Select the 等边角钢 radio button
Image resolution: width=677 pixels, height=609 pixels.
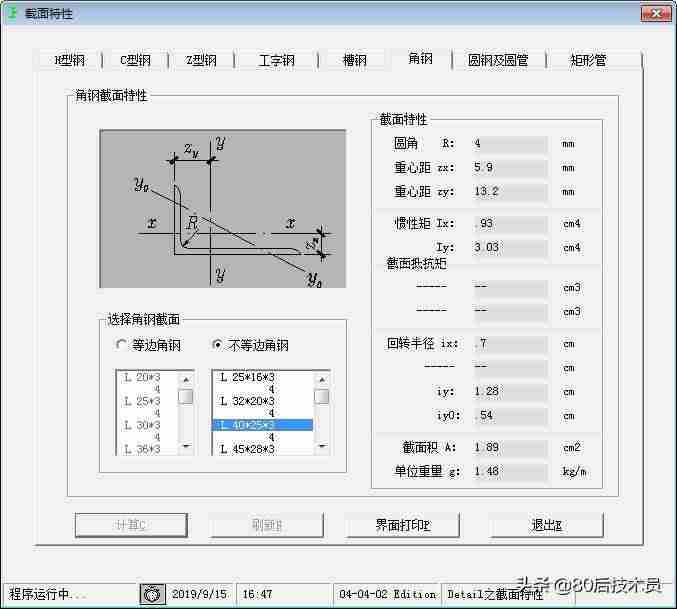point(149,345)
